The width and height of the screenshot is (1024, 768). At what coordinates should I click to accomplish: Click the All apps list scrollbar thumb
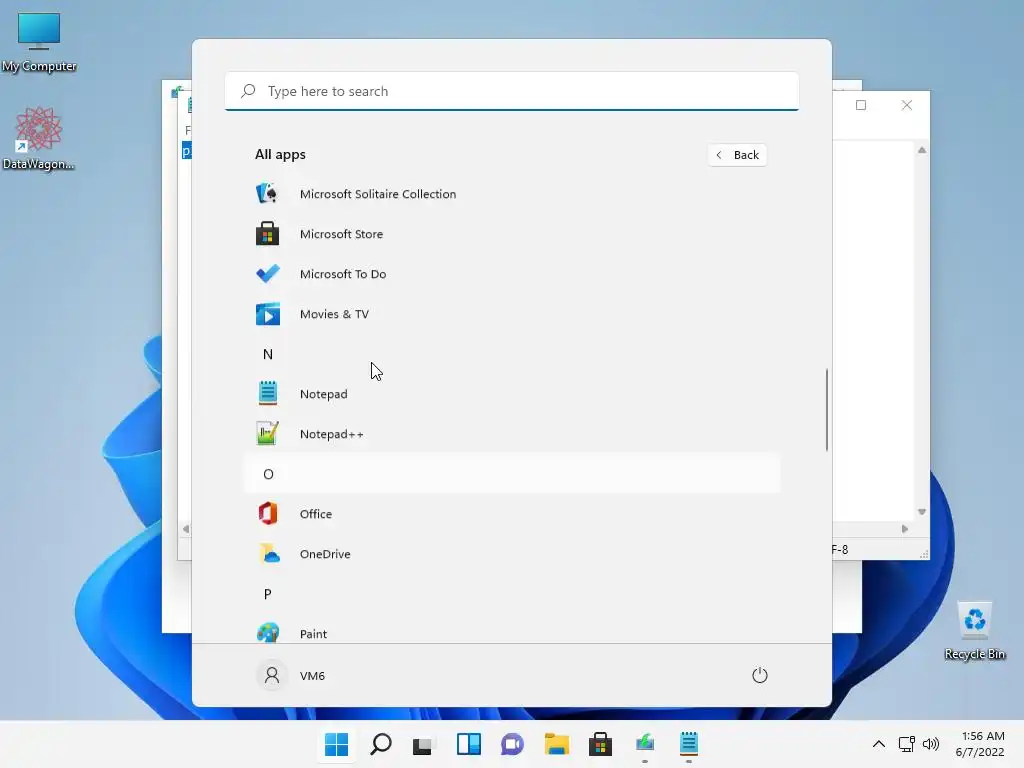(827, 409)
